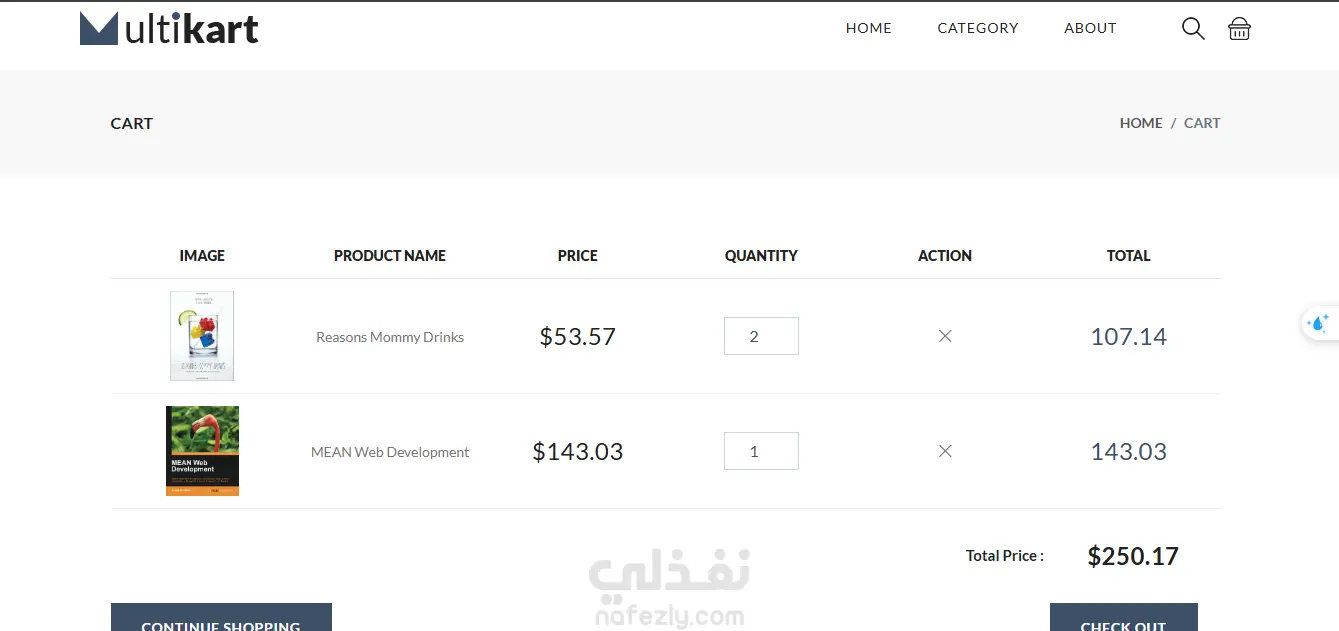This screenshot has width=1339, height=631.
Task: Go to the About page
Action: 1090,28
